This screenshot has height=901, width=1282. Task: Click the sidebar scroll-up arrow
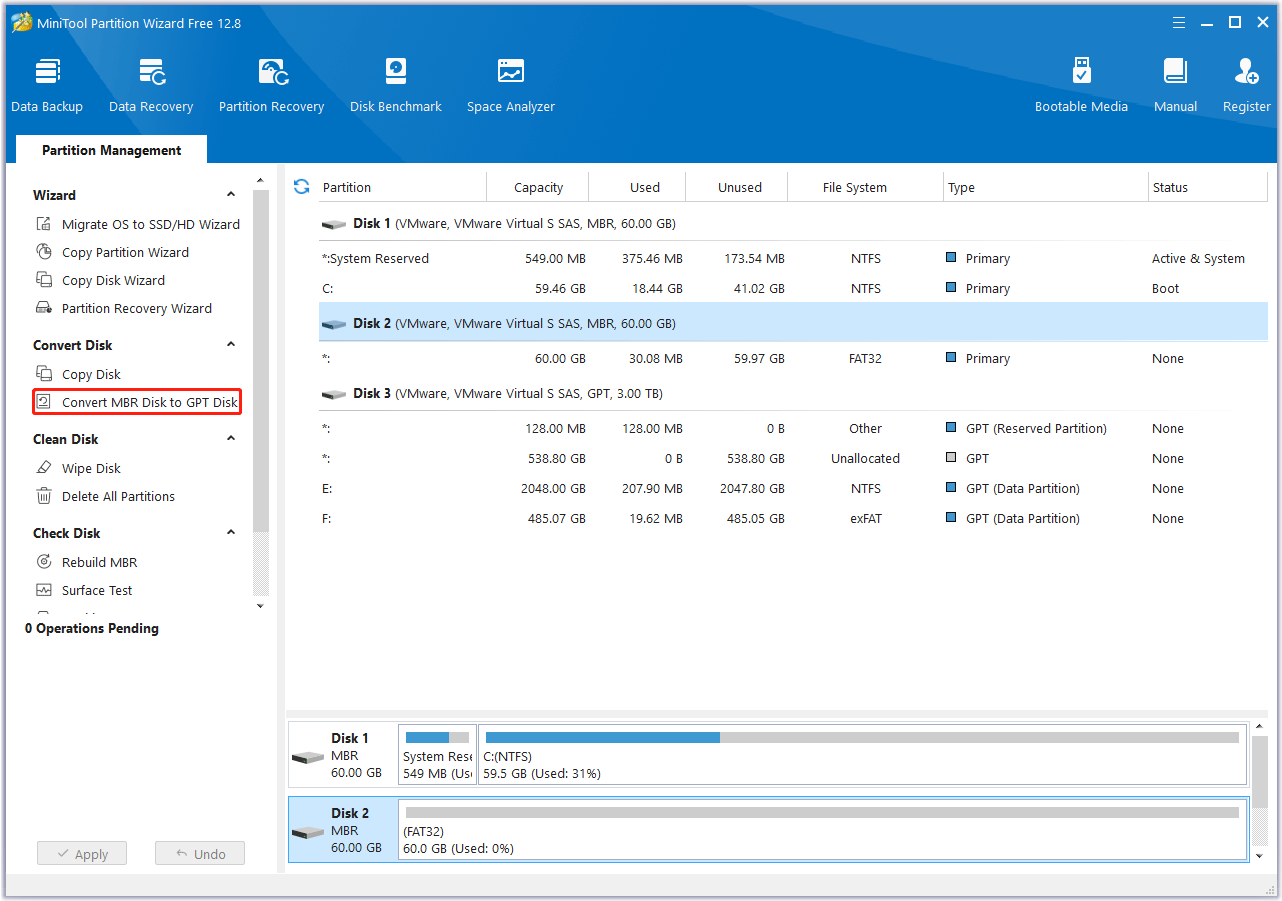coord(261,181)
